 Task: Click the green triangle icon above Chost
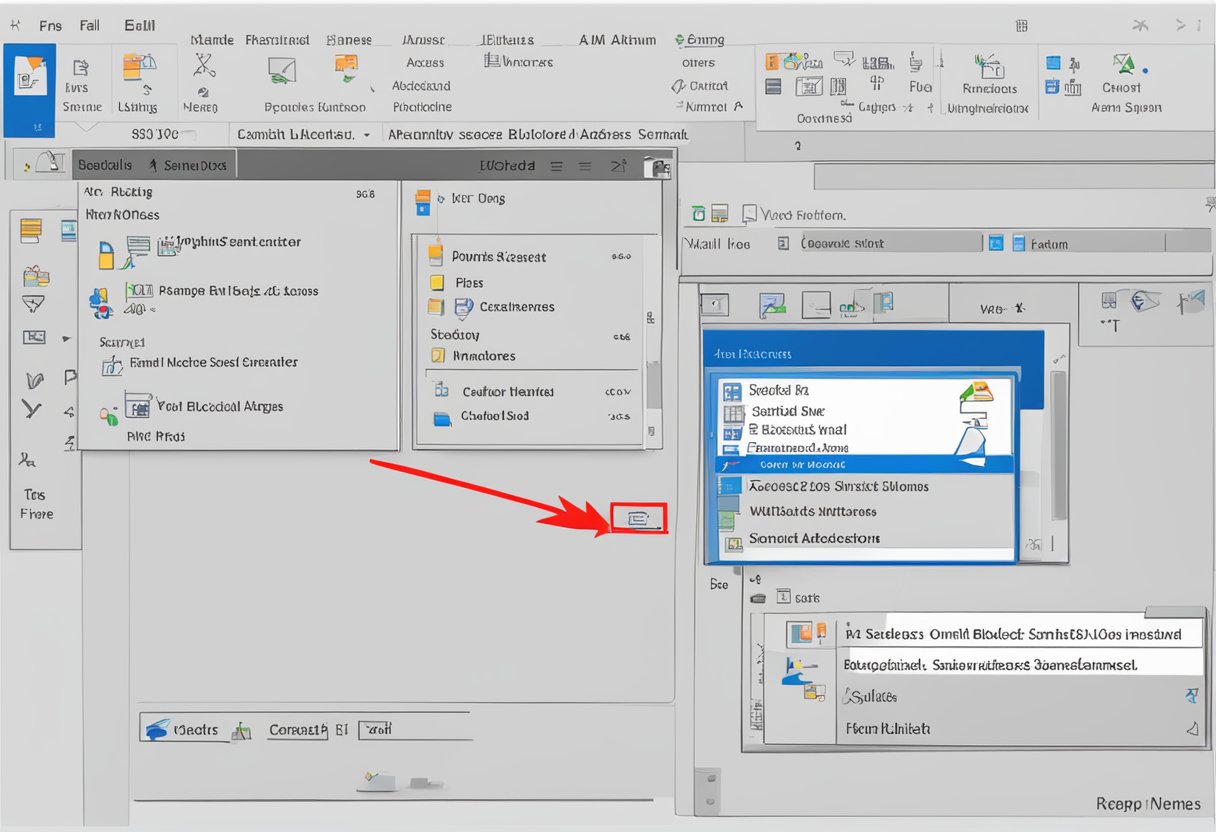(x=1123, y=66)
